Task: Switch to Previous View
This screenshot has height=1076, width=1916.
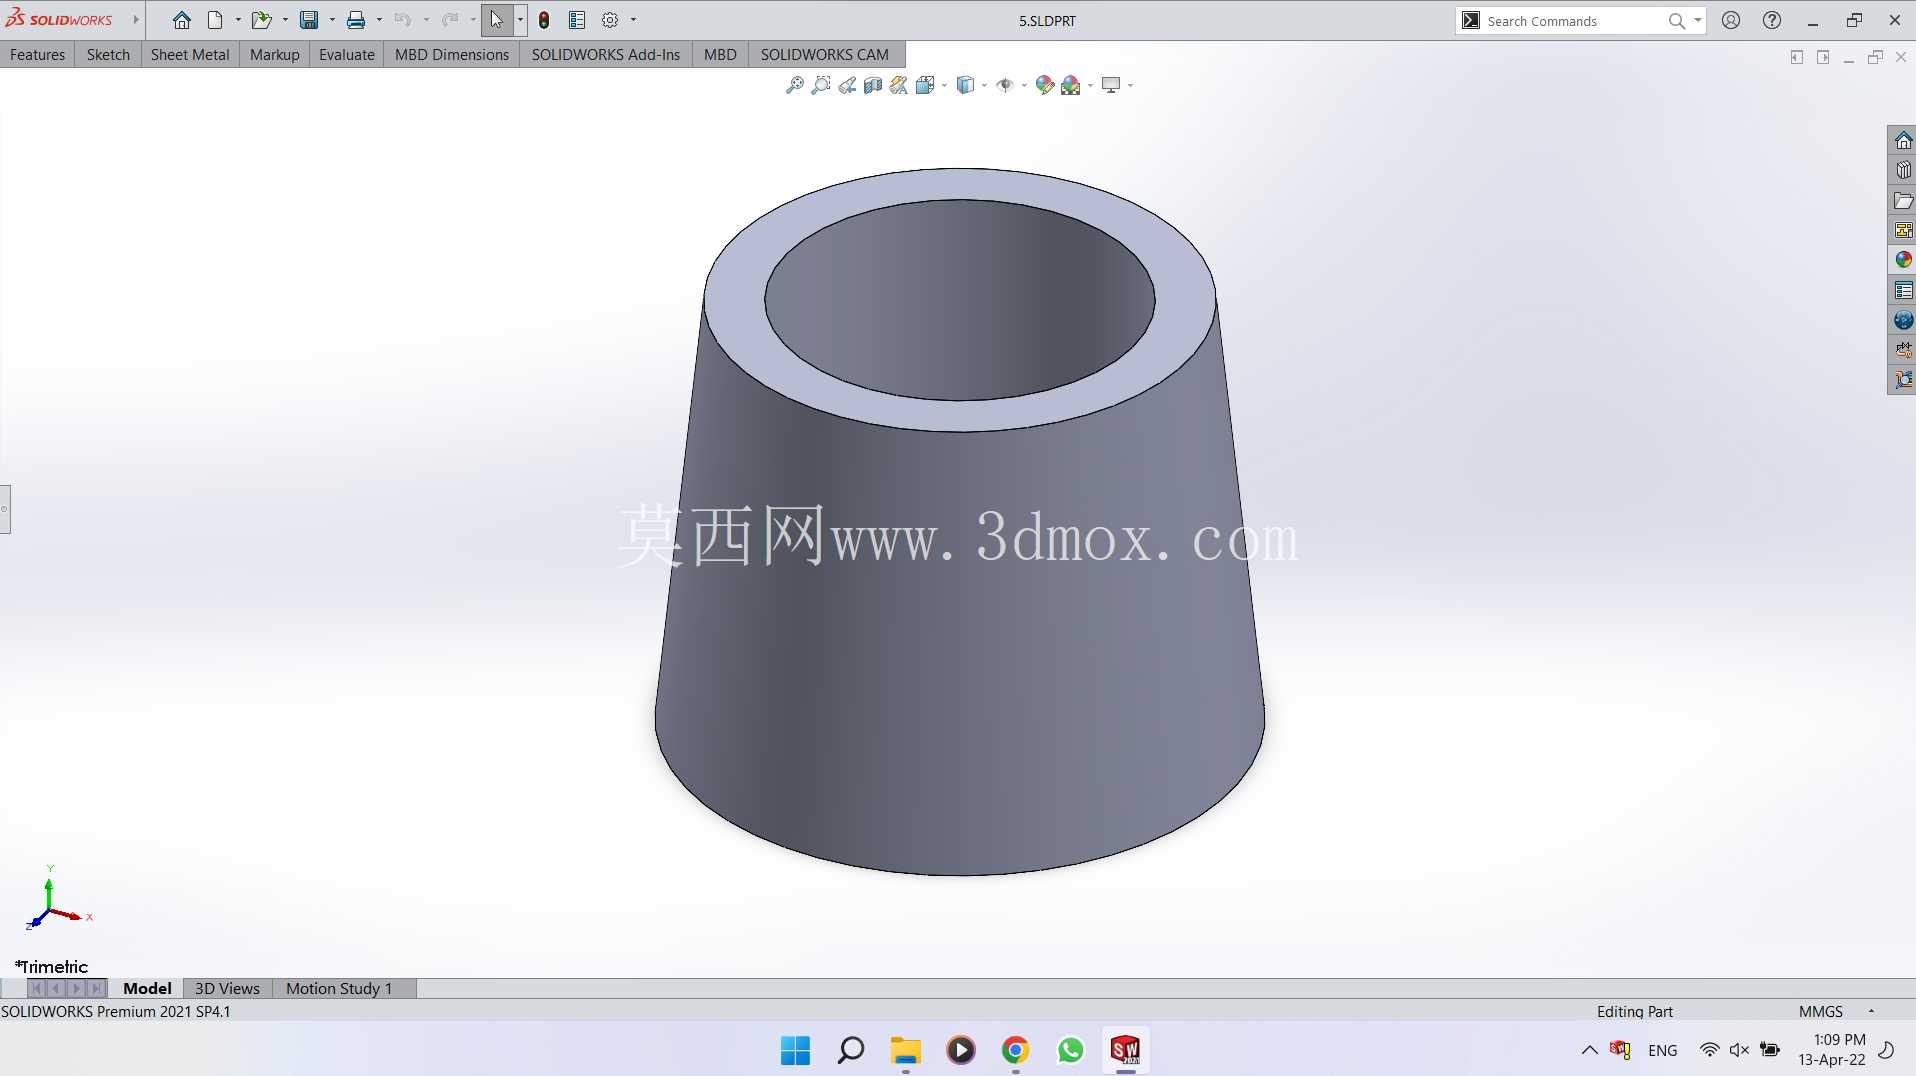Action: (847, 85)
